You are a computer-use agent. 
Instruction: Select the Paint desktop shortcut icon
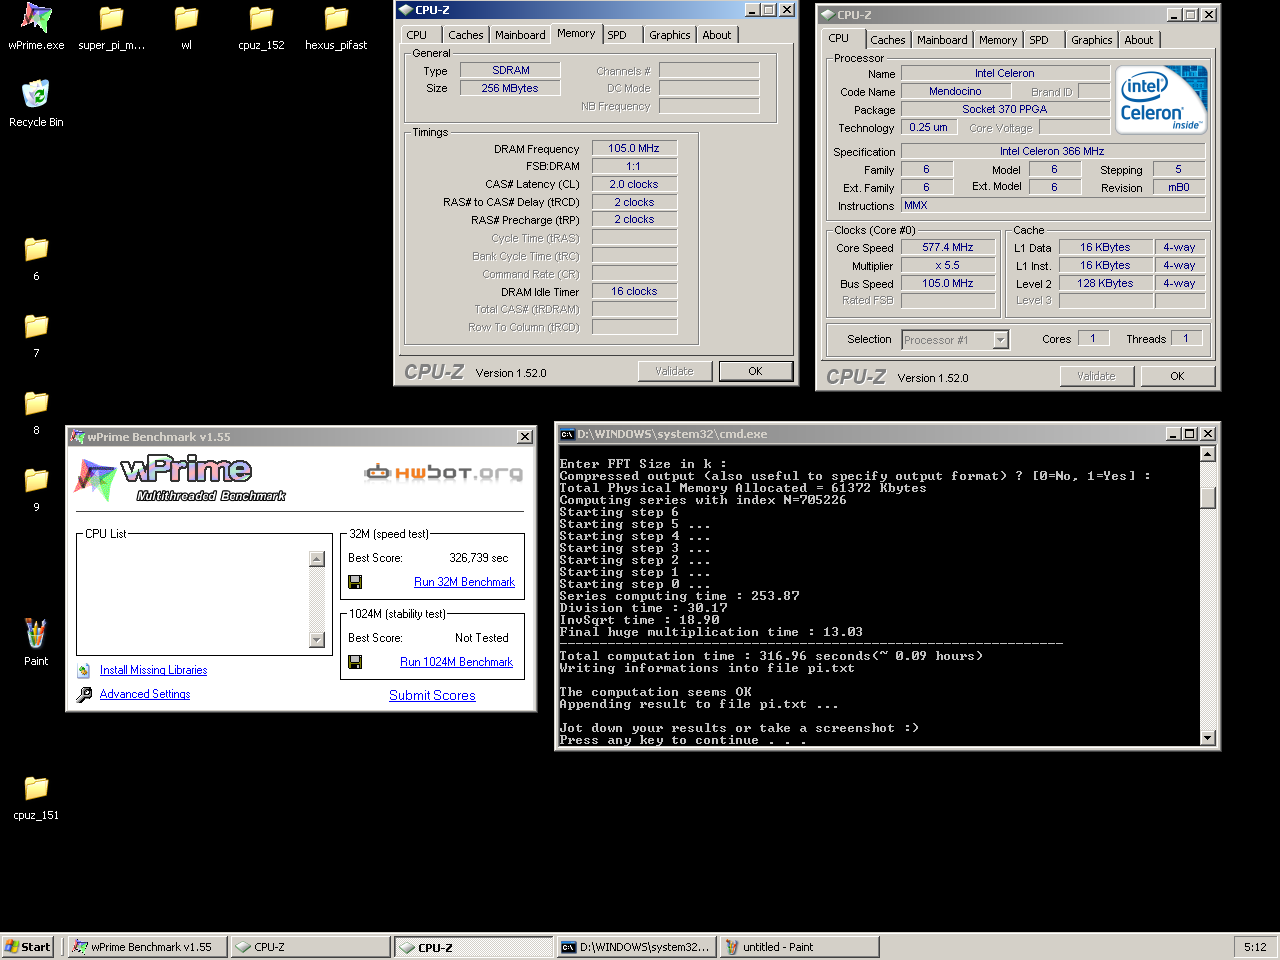pos(36,633)
